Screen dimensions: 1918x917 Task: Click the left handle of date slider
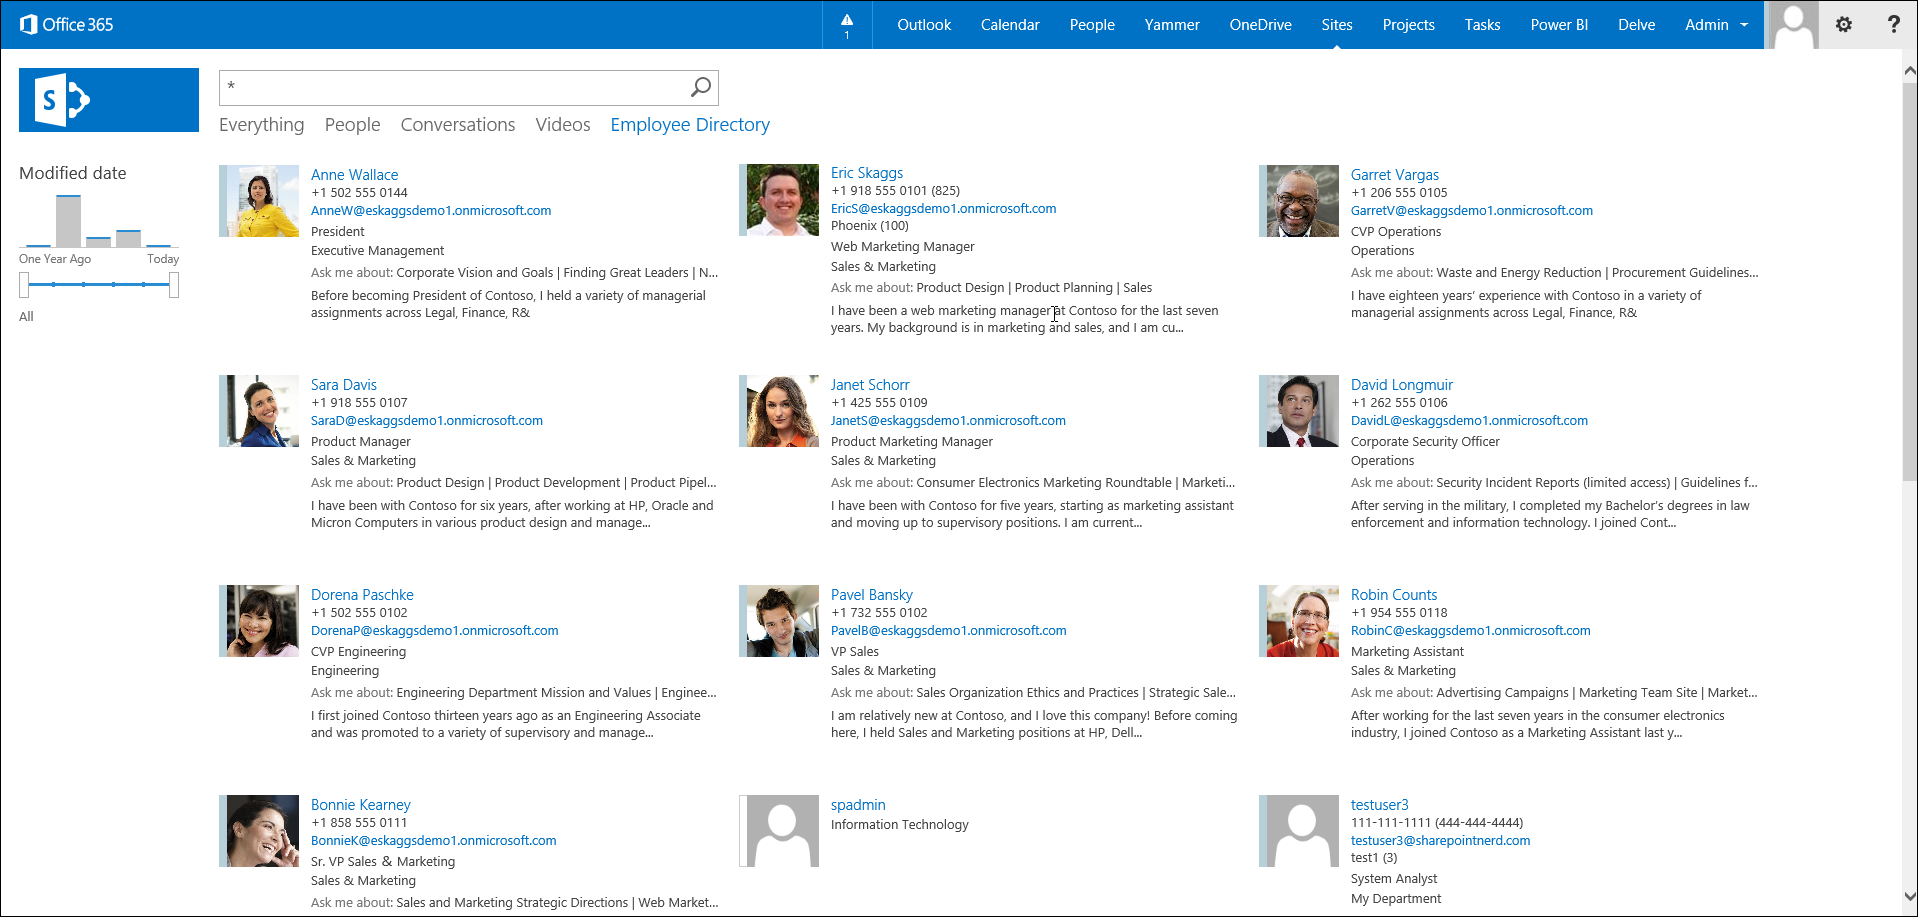(24, 285)
